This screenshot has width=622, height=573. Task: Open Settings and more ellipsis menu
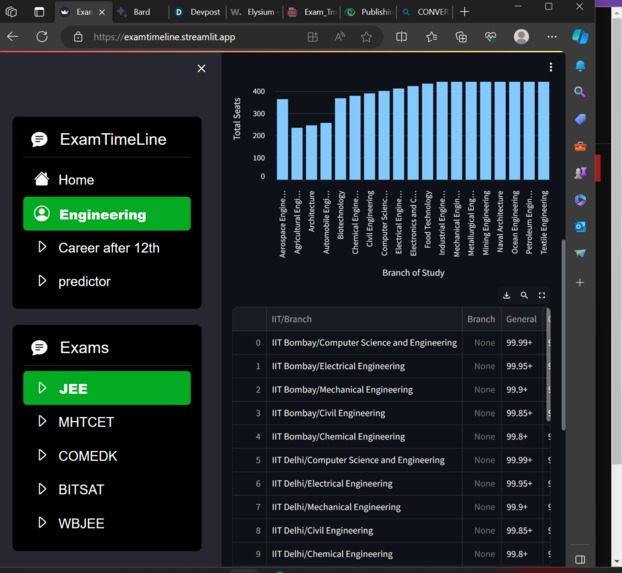point(552,37)
